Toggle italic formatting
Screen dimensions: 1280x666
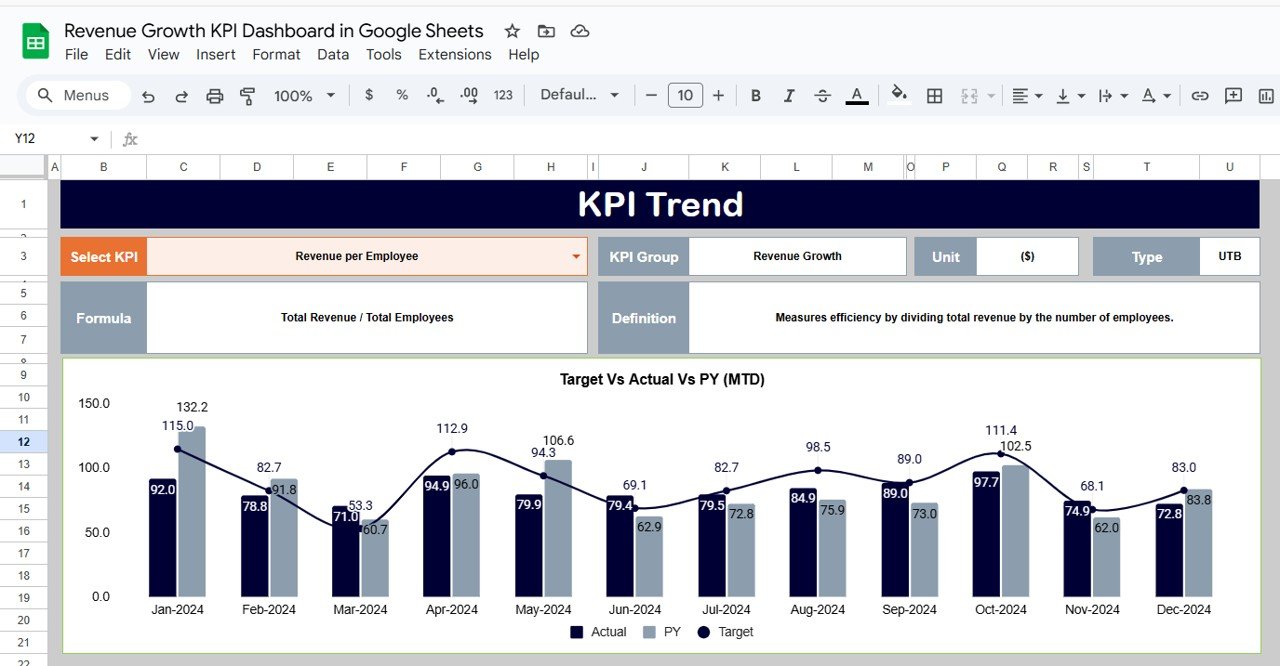pos(789,95)
